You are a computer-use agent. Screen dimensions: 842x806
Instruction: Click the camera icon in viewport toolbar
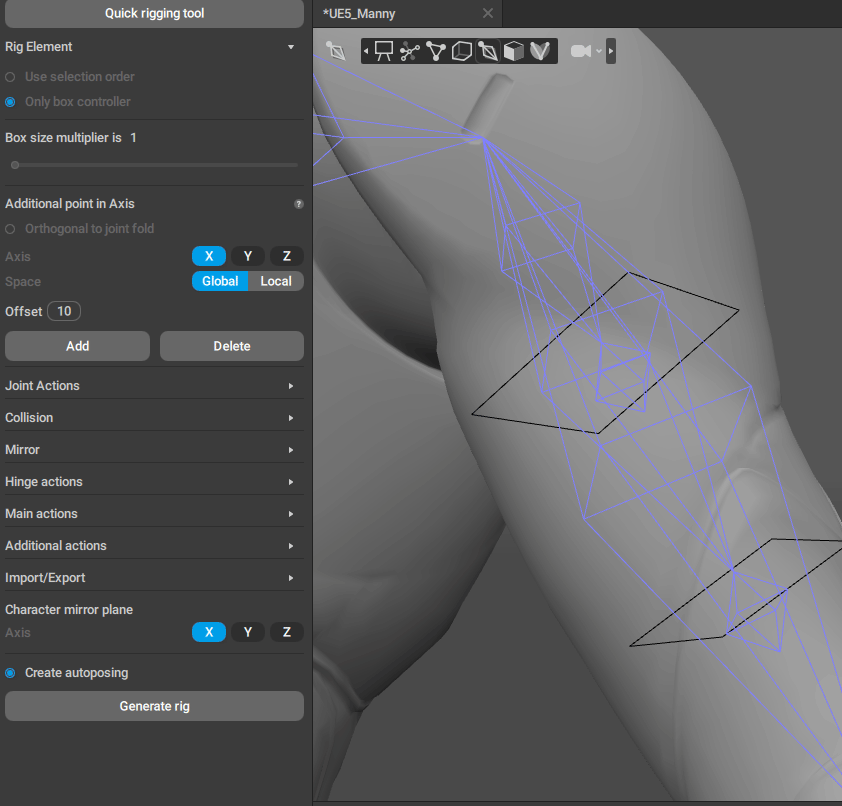pos(581,51)
